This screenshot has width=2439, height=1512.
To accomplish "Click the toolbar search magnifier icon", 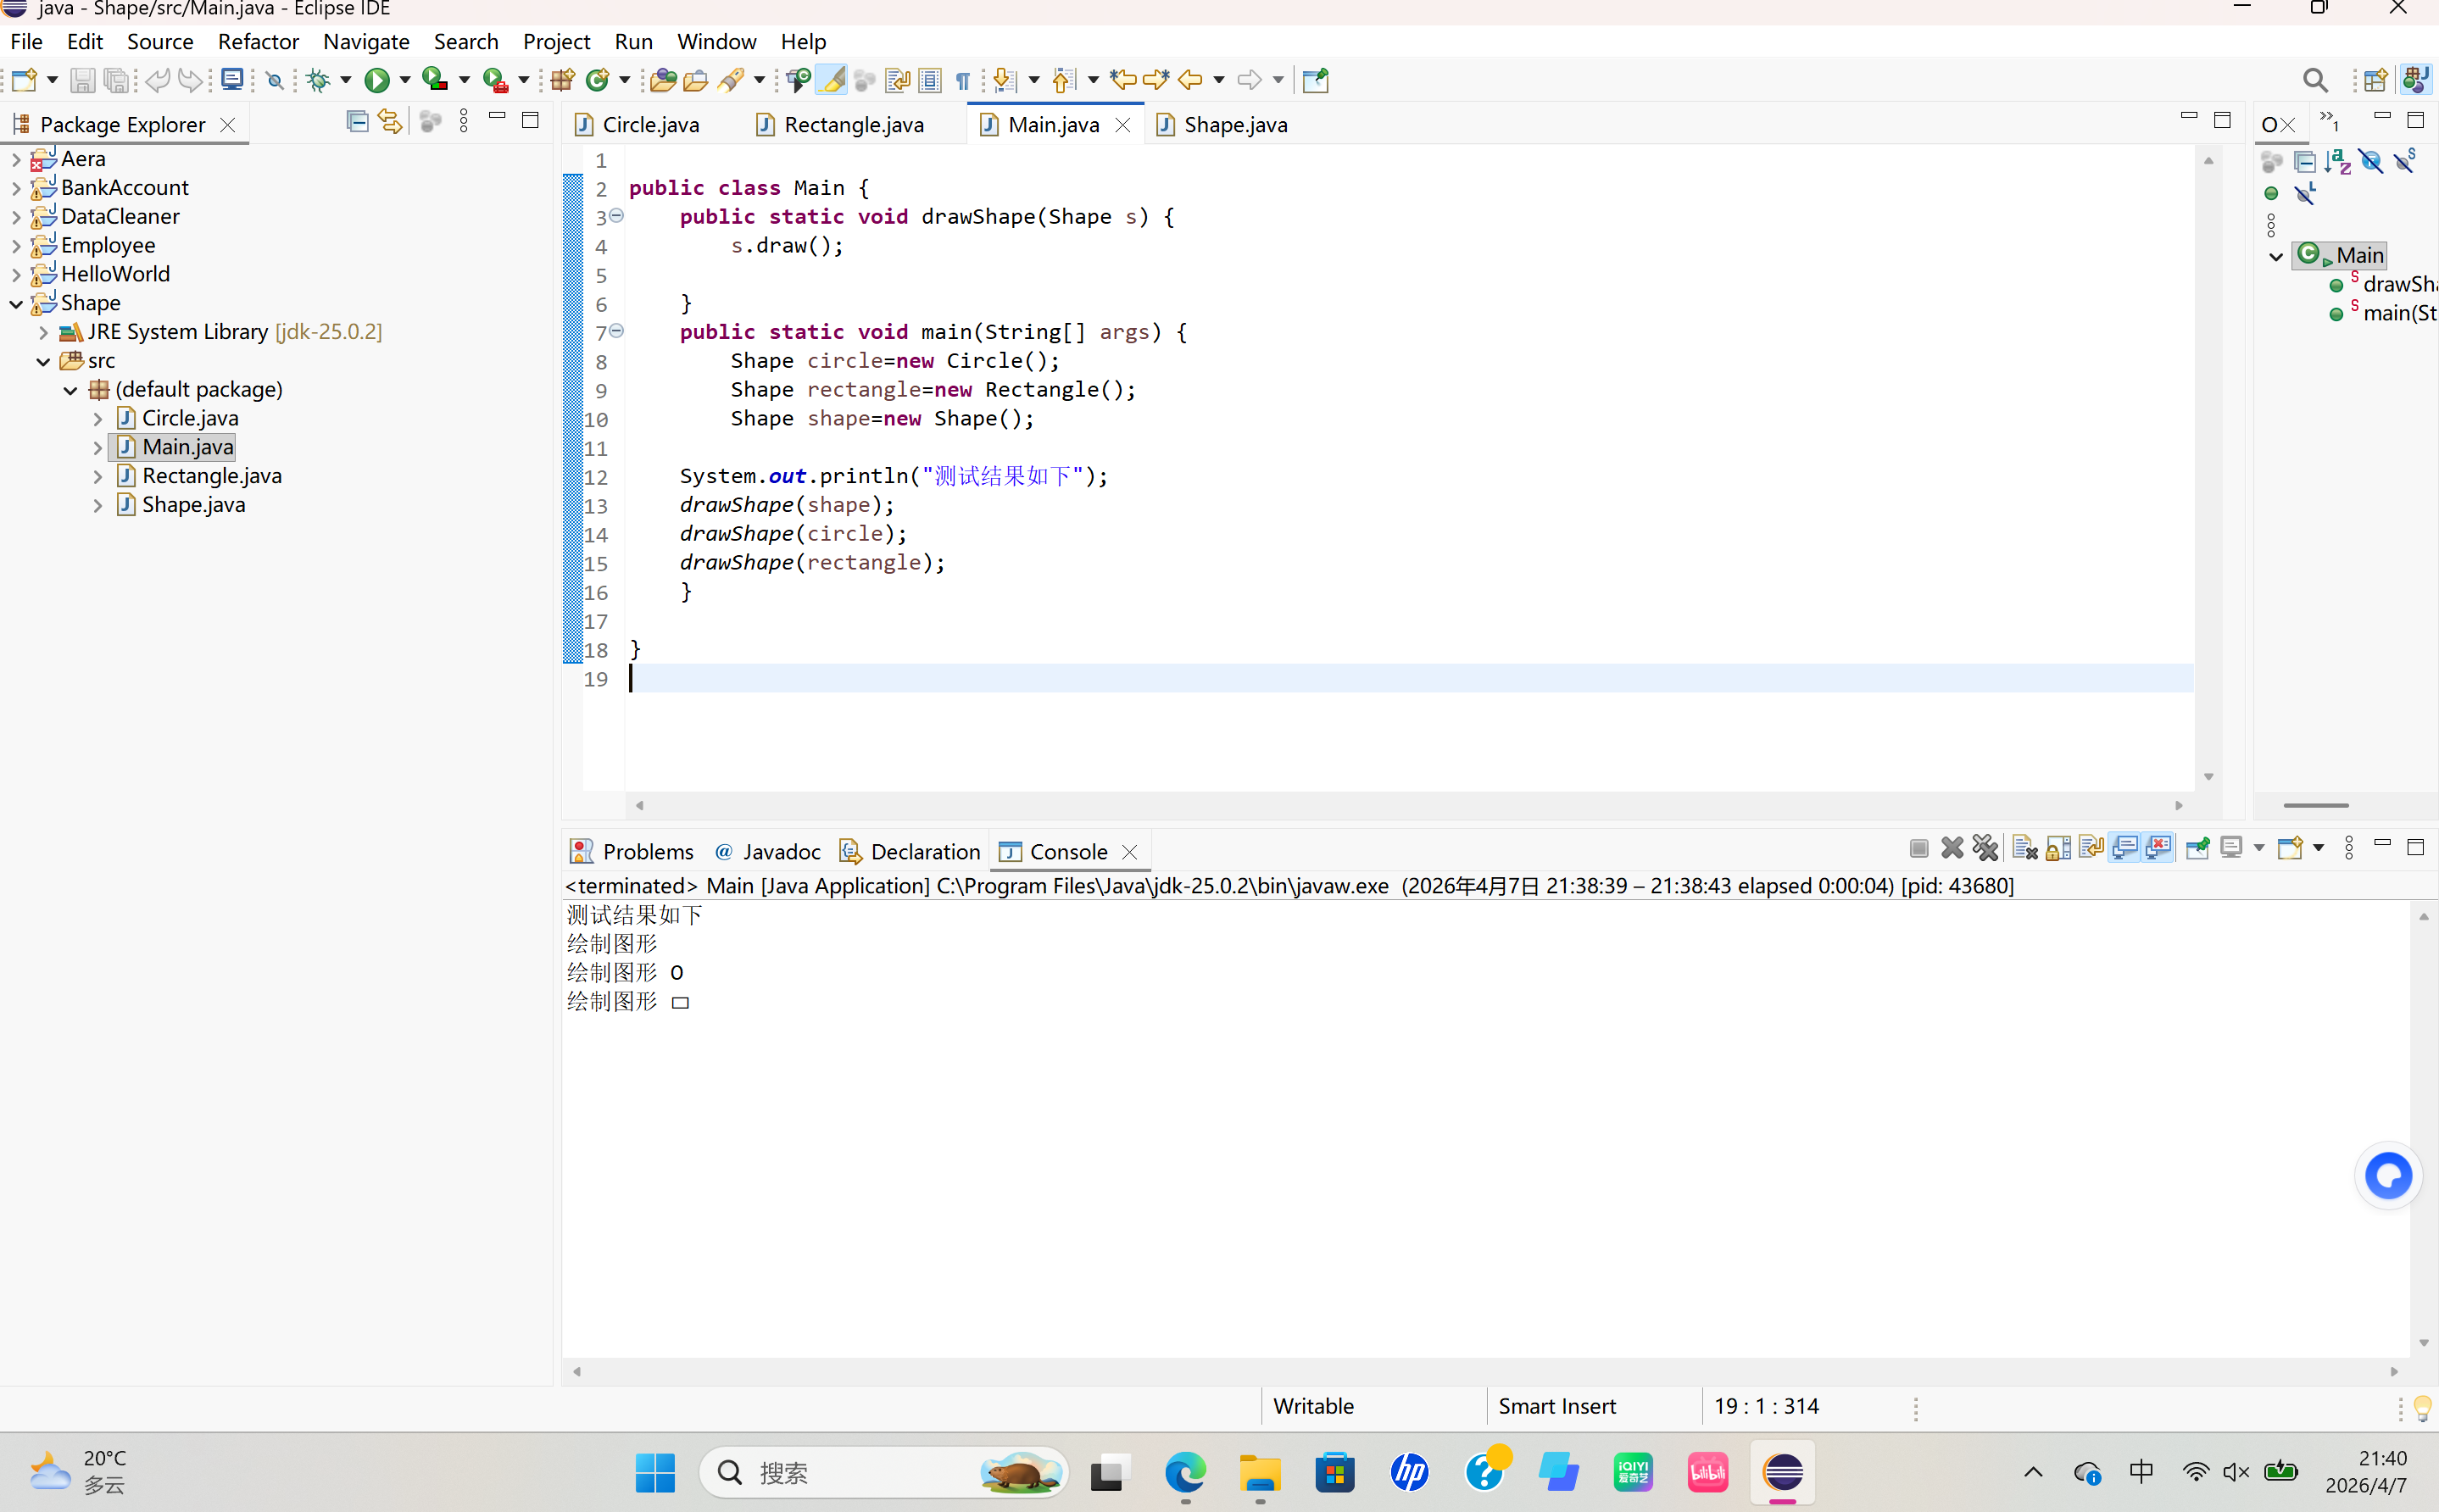I will click(2314, 80).
